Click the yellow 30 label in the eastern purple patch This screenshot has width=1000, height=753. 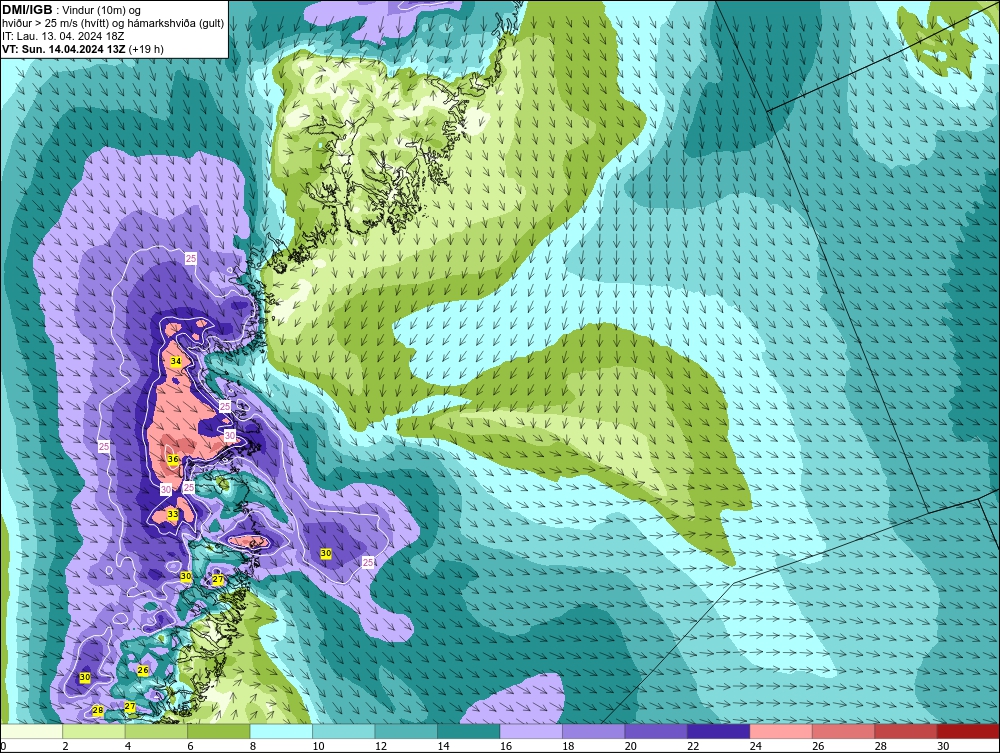(x=326, y=553)
